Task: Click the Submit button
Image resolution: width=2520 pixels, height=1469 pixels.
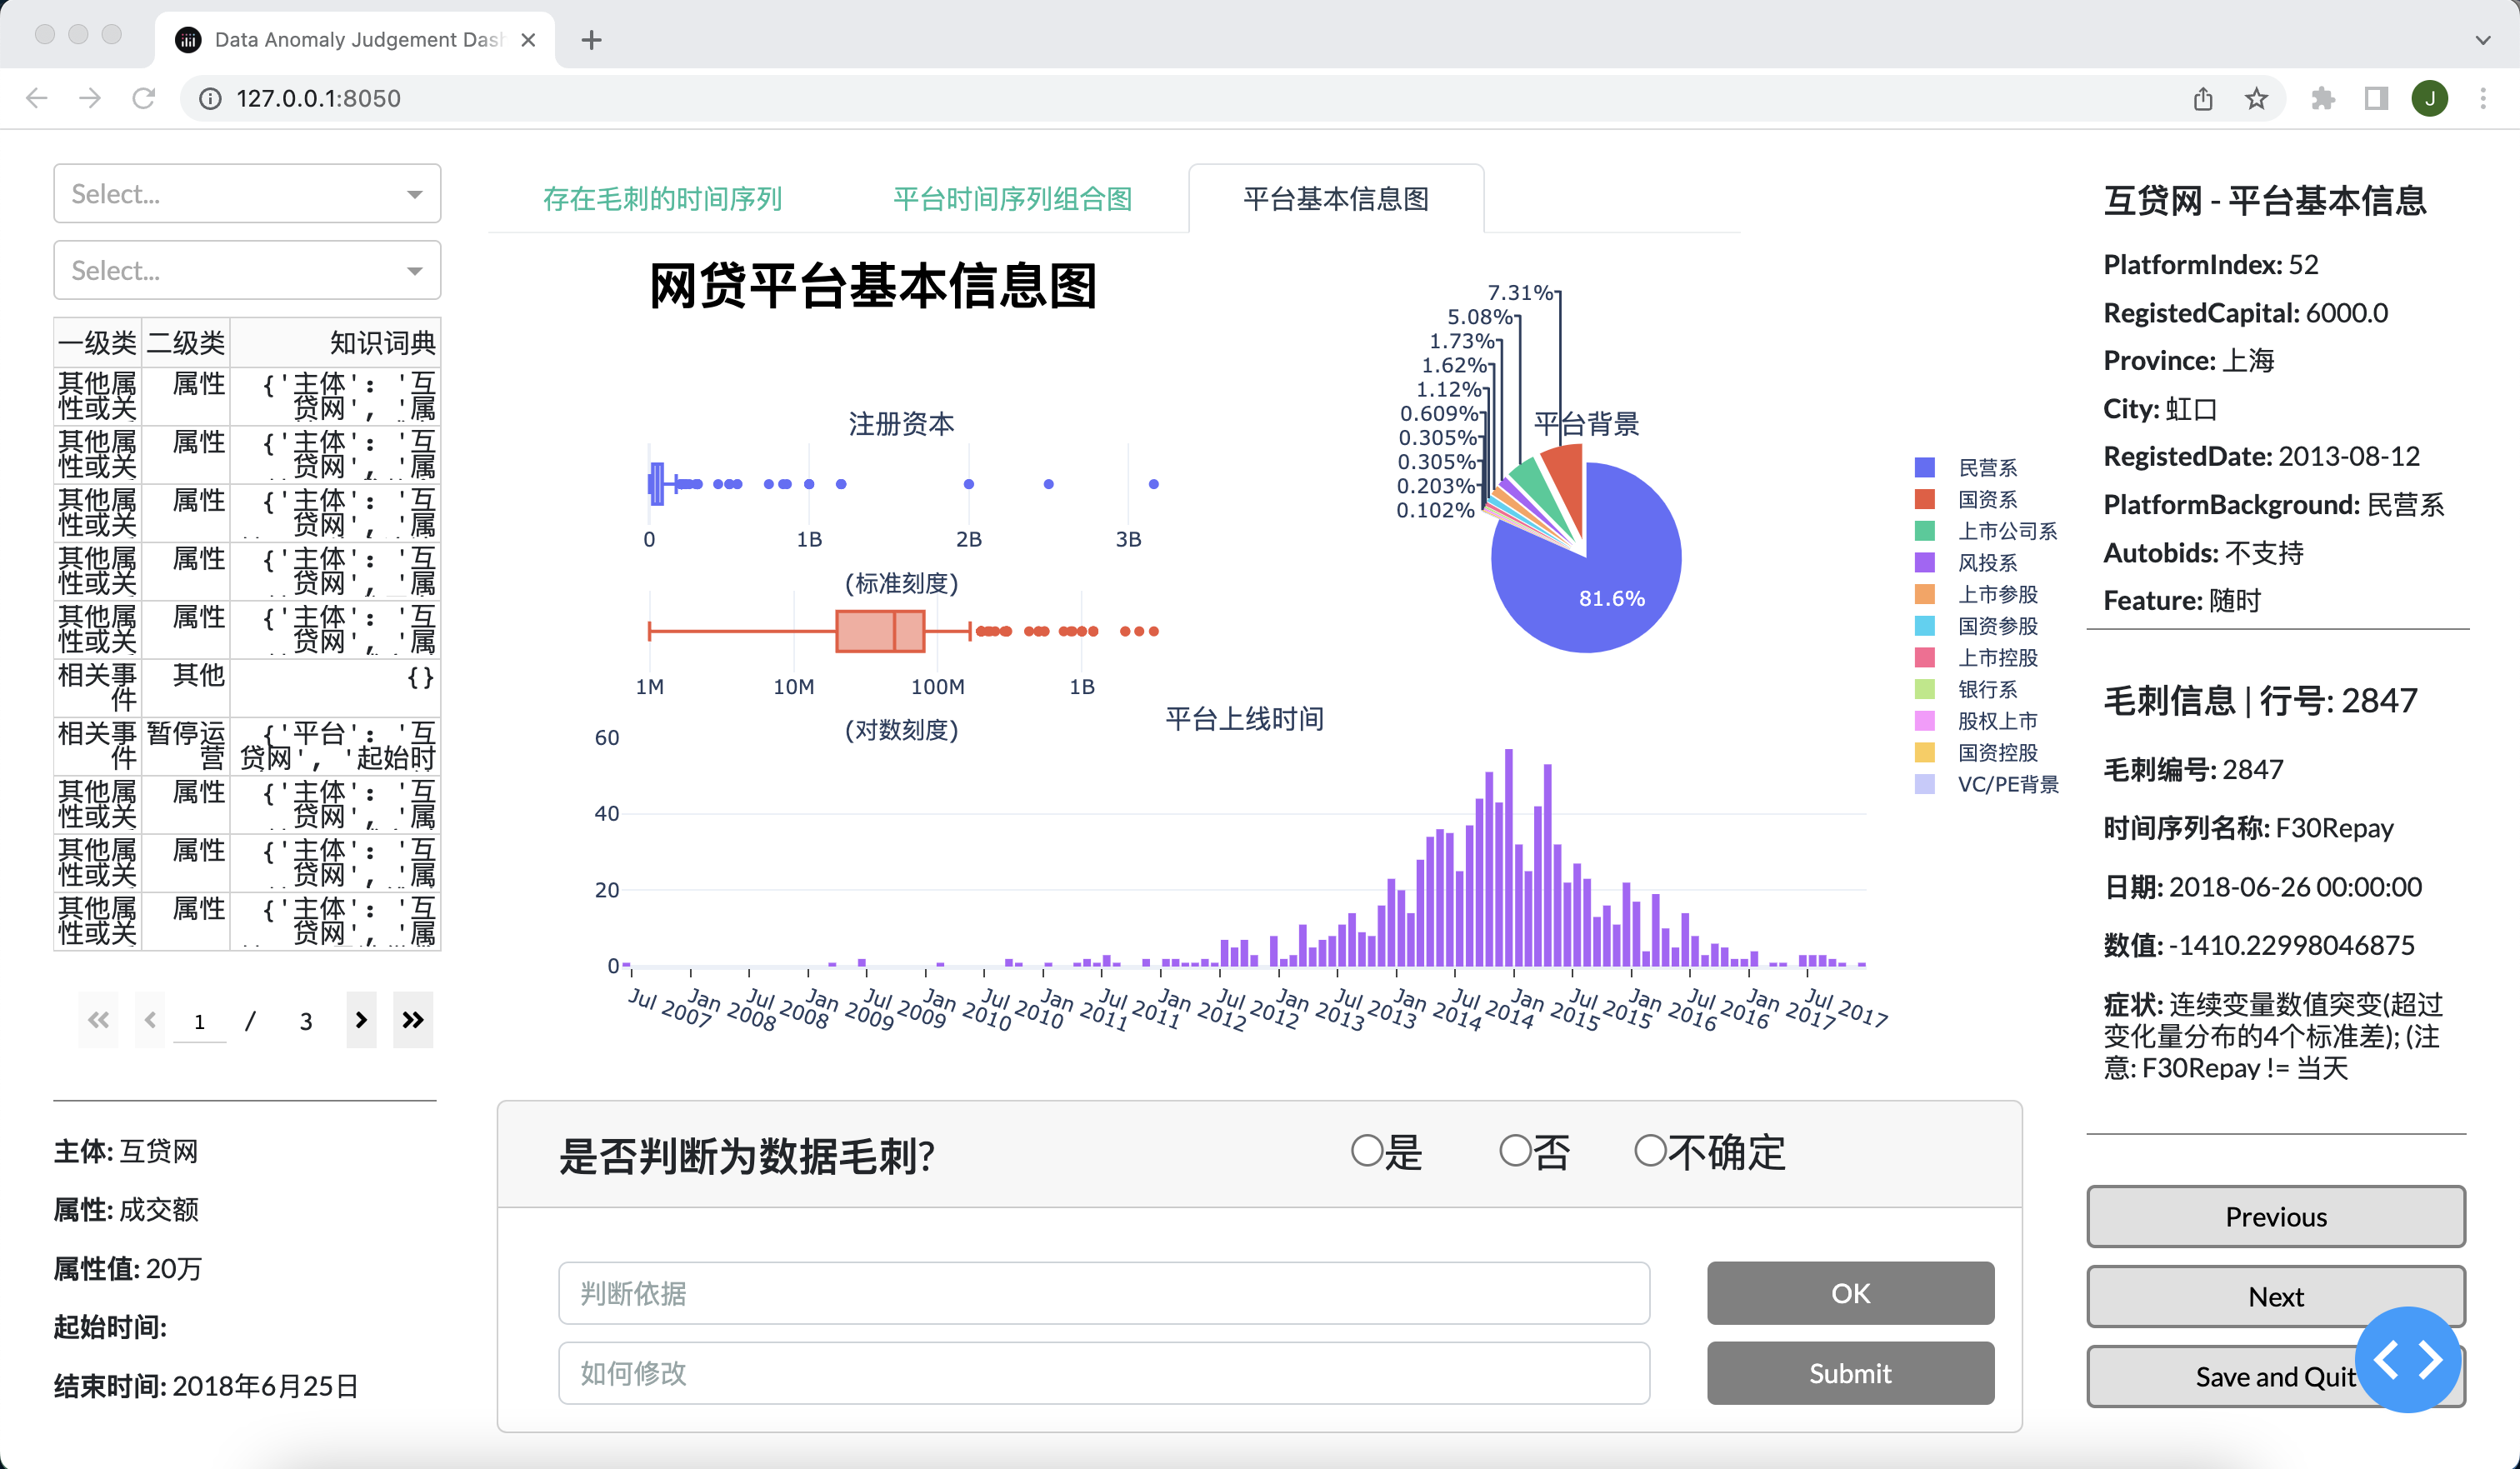Action: 1849,1373
